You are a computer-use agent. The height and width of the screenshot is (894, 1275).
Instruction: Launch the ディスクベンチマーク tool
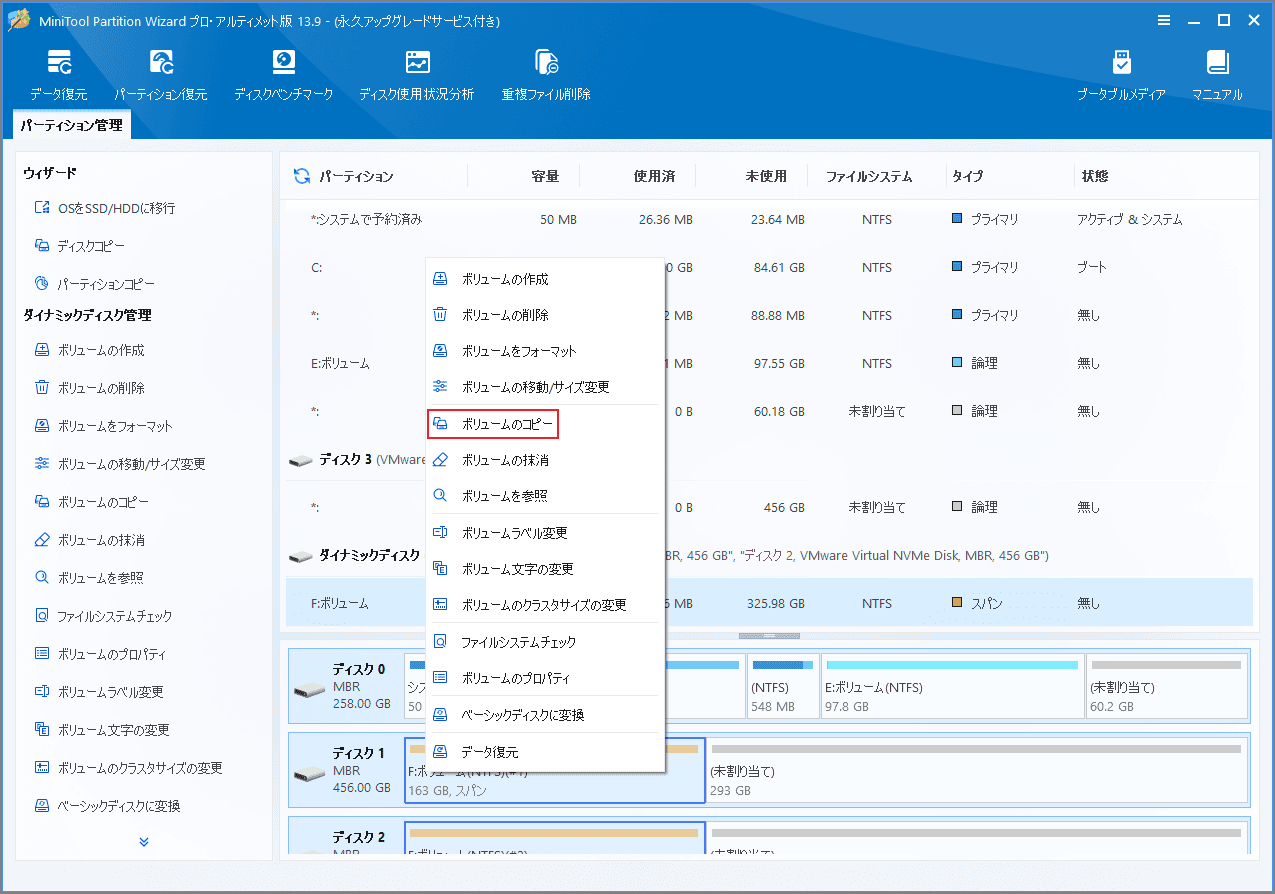(285, 74)
